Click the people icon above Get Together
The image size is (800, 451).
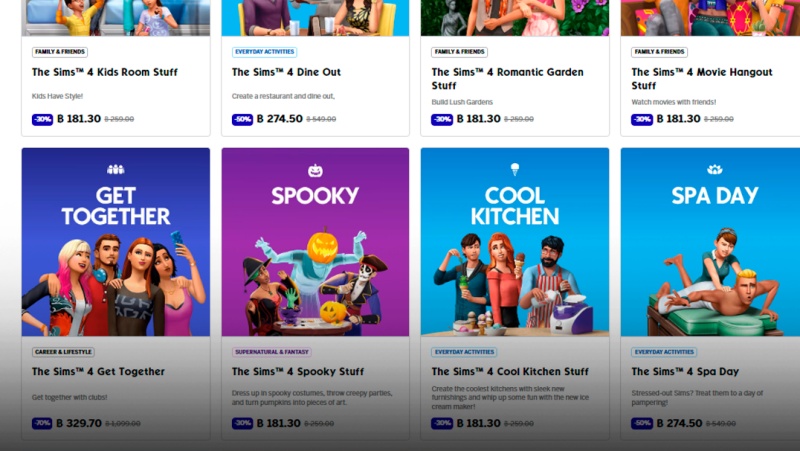pyautogui.click(x=116, y=169)
